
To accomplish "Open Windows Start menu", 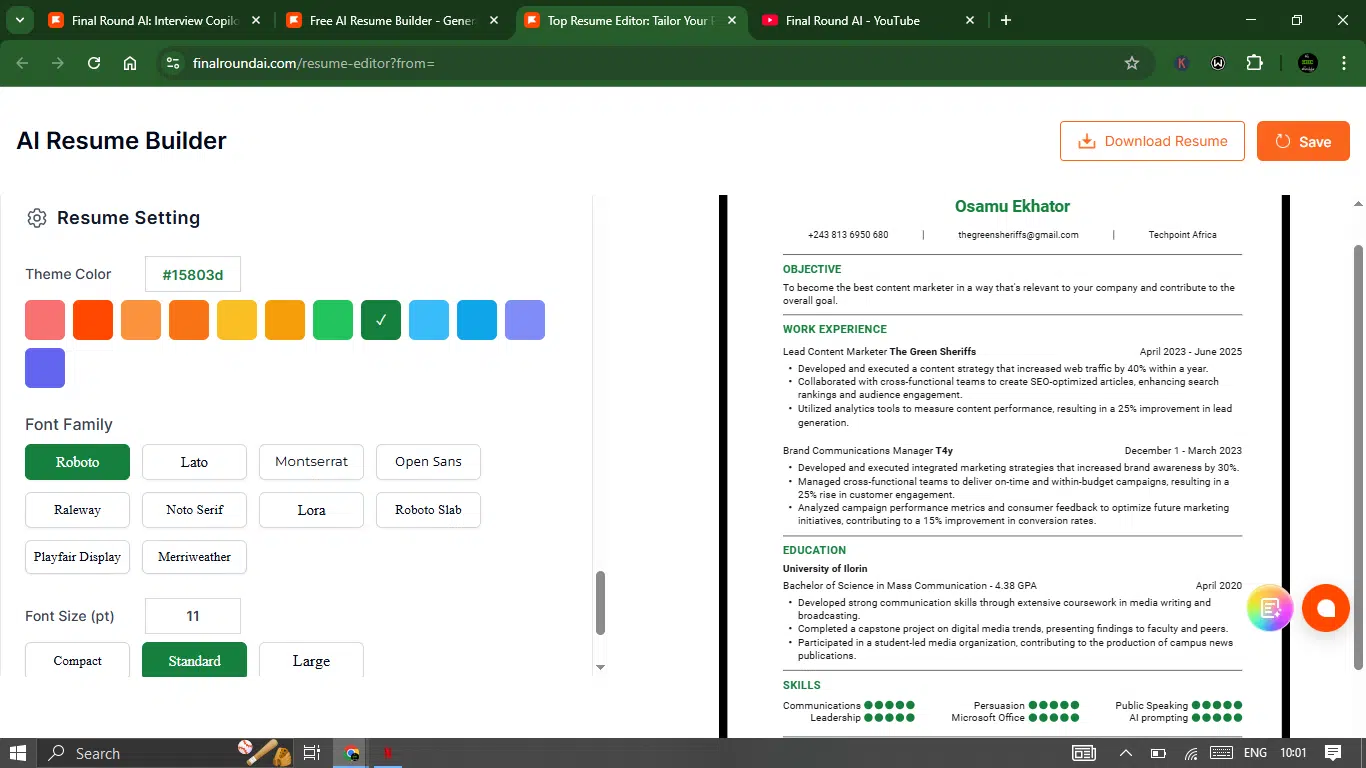I will click(x=18, y=753).
